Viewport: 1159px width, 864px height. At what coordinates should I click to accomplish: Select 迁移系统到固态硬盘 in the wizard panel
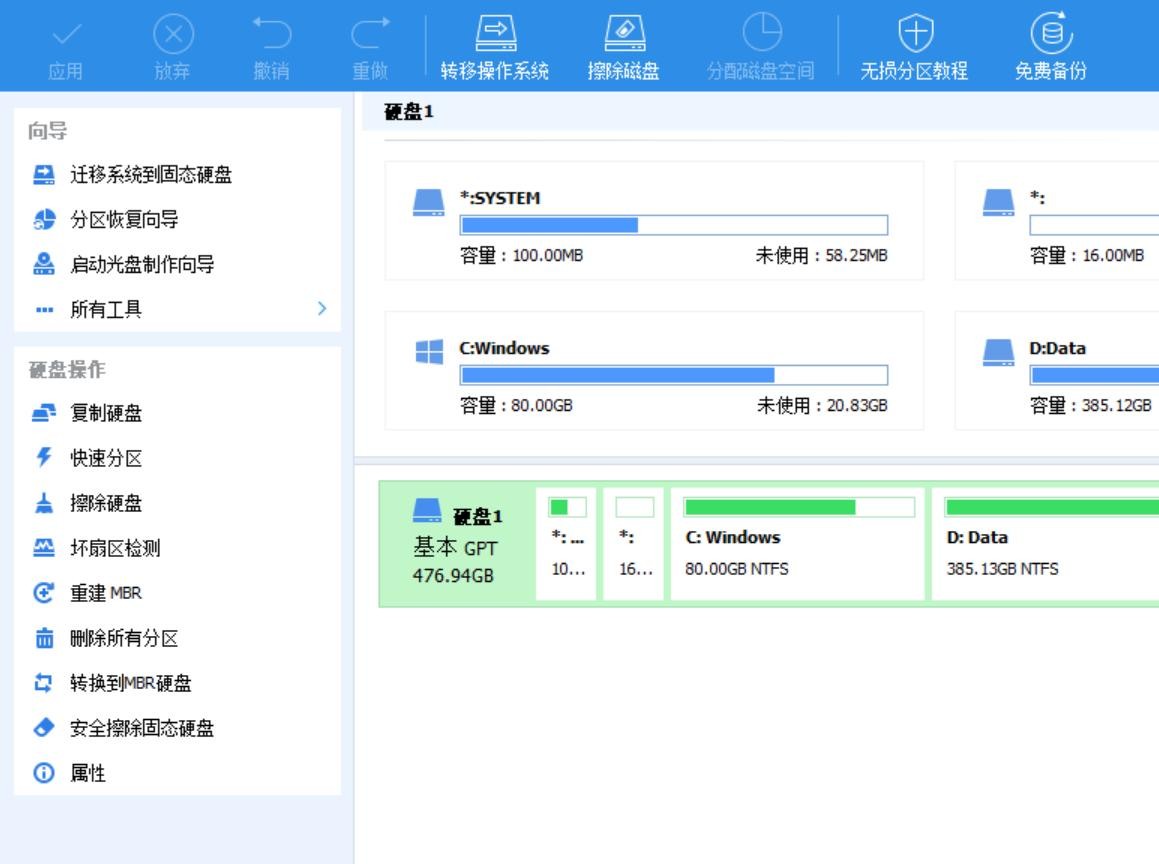coord(150,175)
